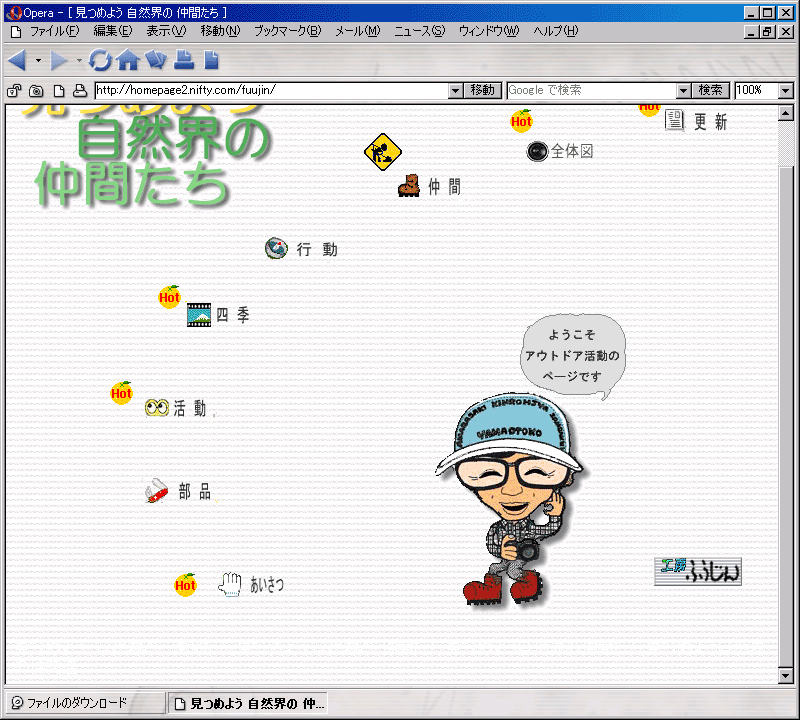Click the glove icon beside あいさつ
The image size is (800, 720).
230,584
